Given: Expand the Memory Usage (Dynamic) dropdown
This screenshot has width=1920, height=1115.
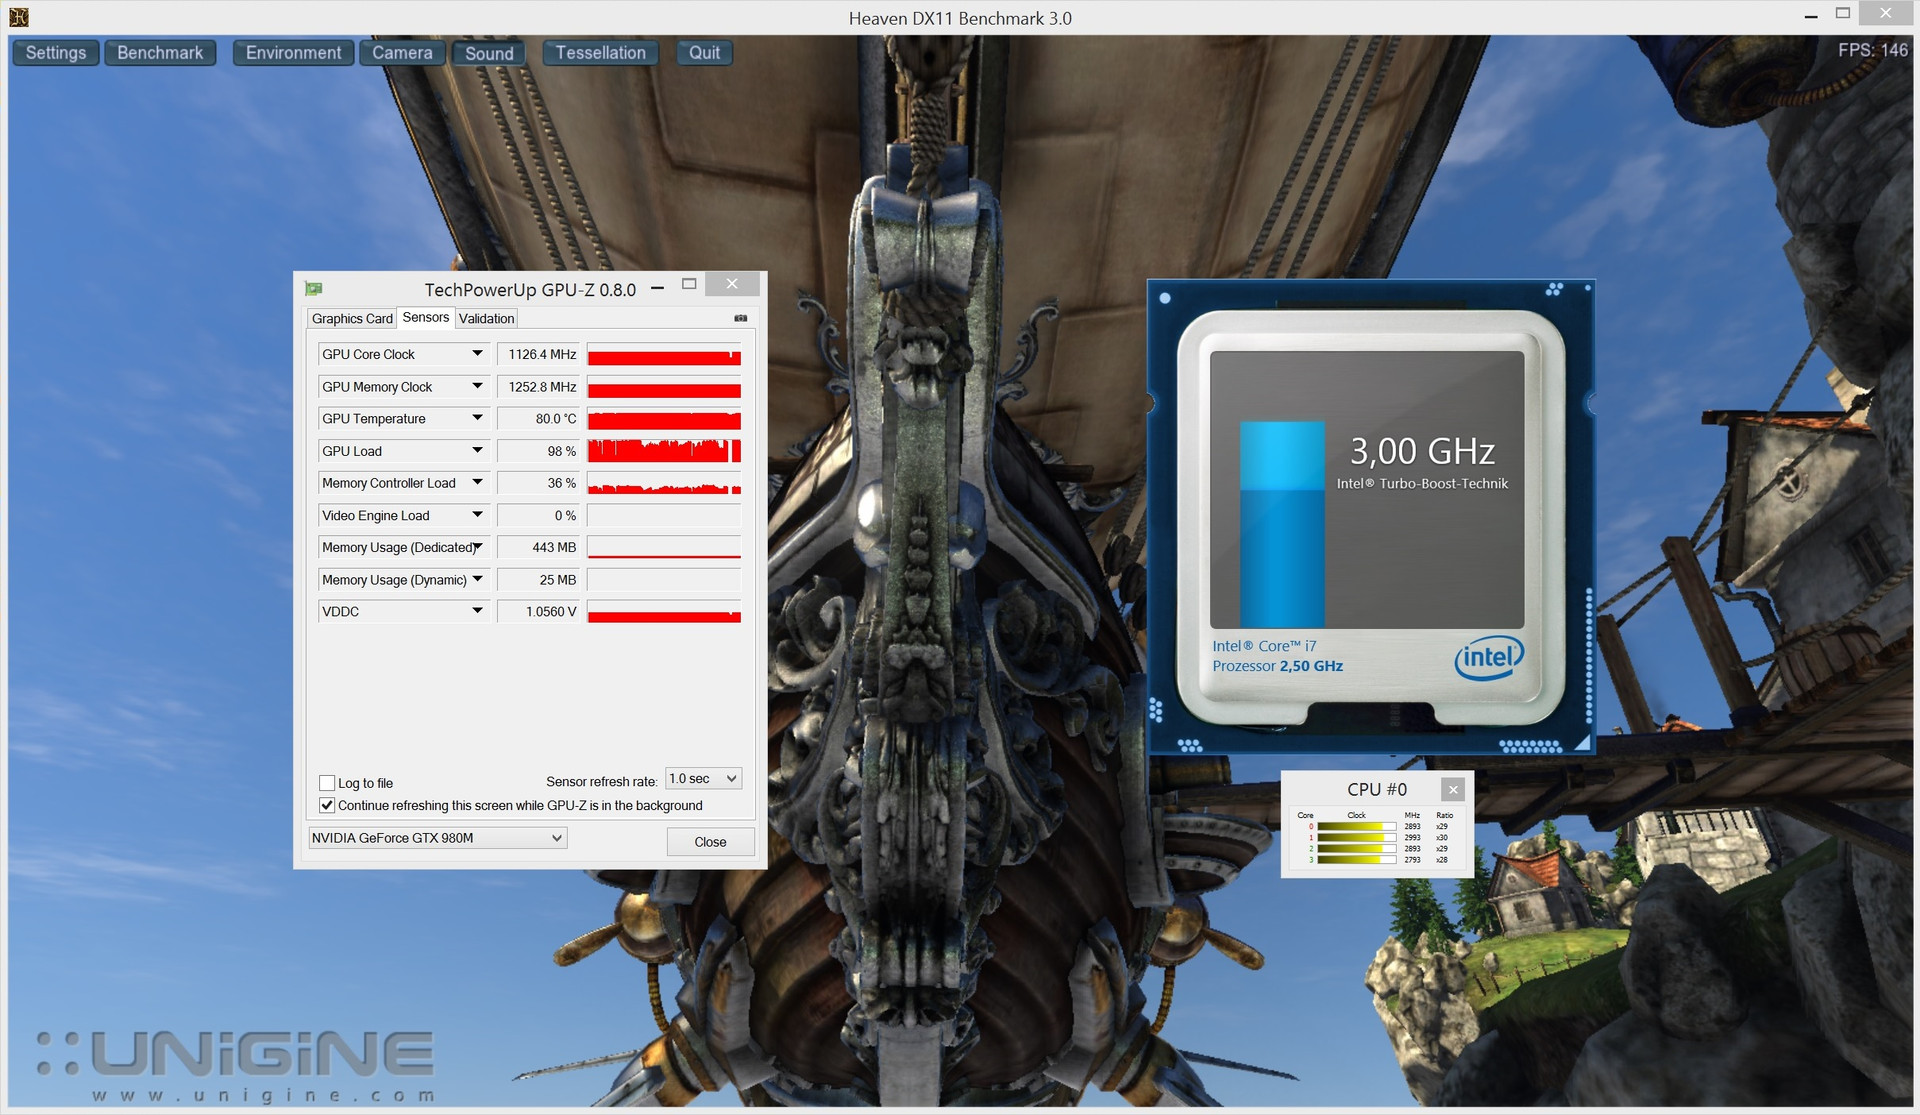Looking at the screenshot, I should (x=477, y=579).
